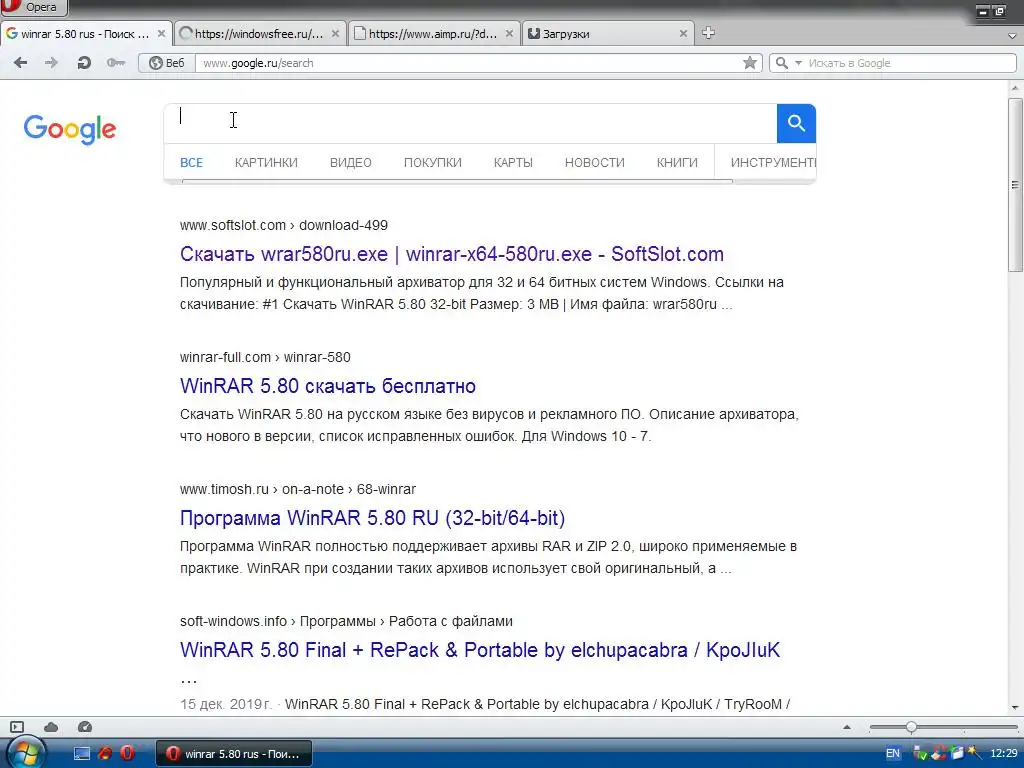This screenshot has height=768, width=1024.
Task: Bookmark page with the star icon
Action: [x=750, y=63]
